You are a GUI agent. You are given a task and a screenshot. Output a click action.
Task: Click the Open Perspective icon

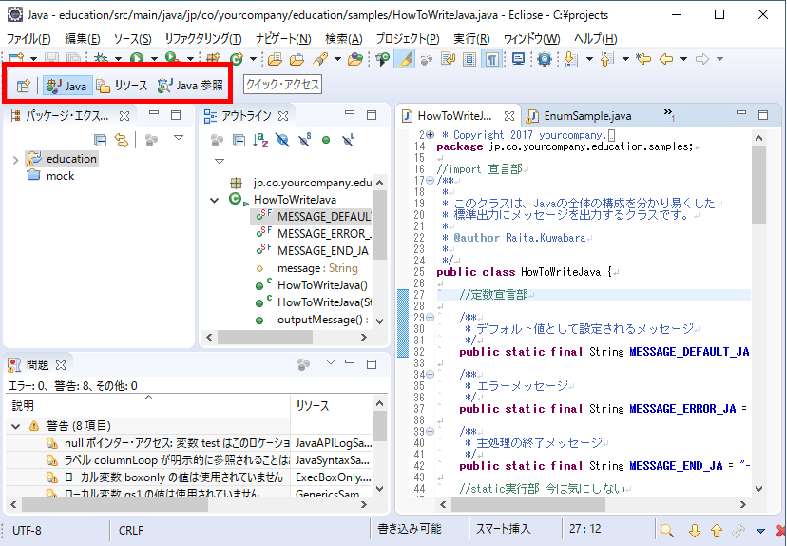click(x=23, y=86)
